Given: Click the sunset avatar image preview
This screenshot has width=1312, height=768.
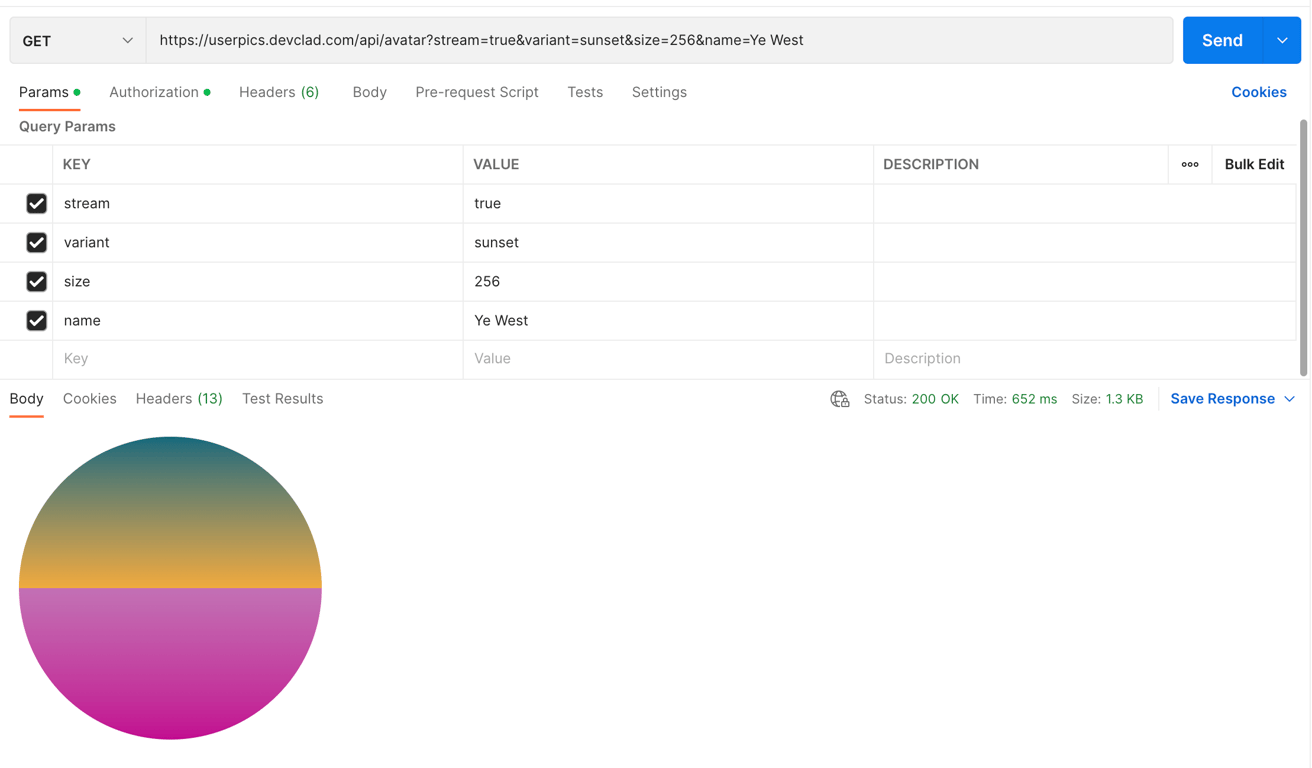Looking at the screenshot, I should coord(170,588).
